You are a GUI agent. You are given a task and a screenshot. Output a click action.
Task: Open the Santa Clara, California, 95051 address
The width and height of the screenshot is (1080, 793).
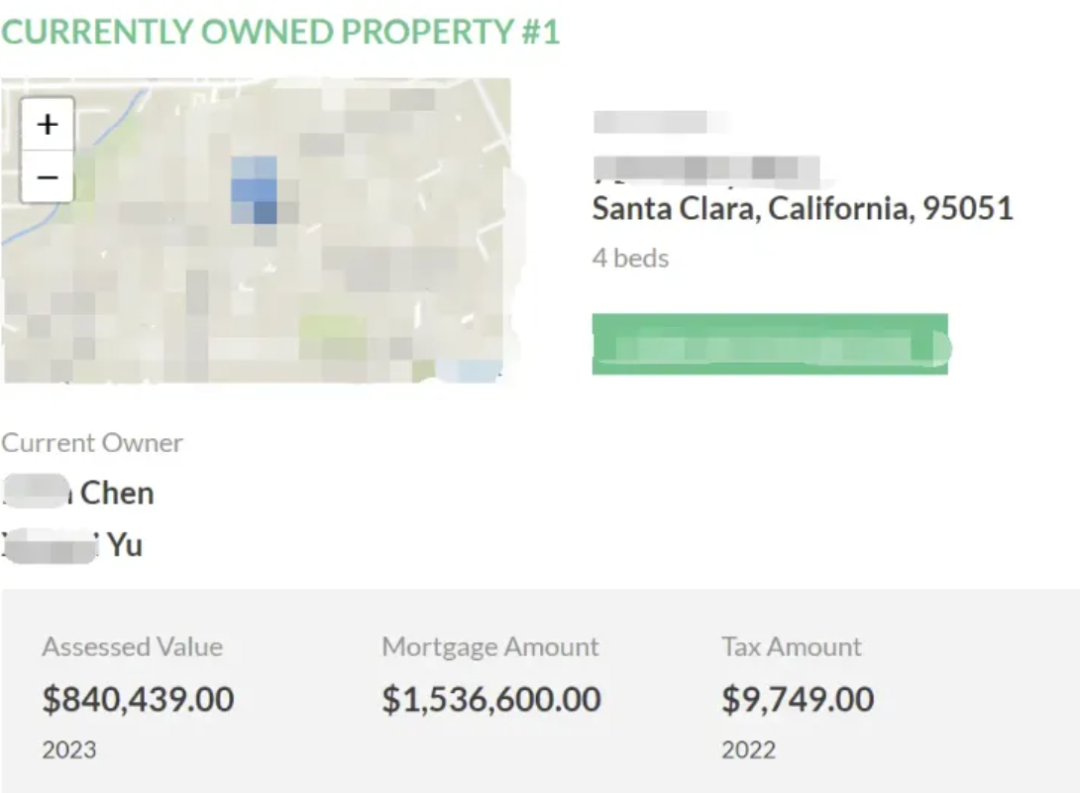(x=802, y=209)
